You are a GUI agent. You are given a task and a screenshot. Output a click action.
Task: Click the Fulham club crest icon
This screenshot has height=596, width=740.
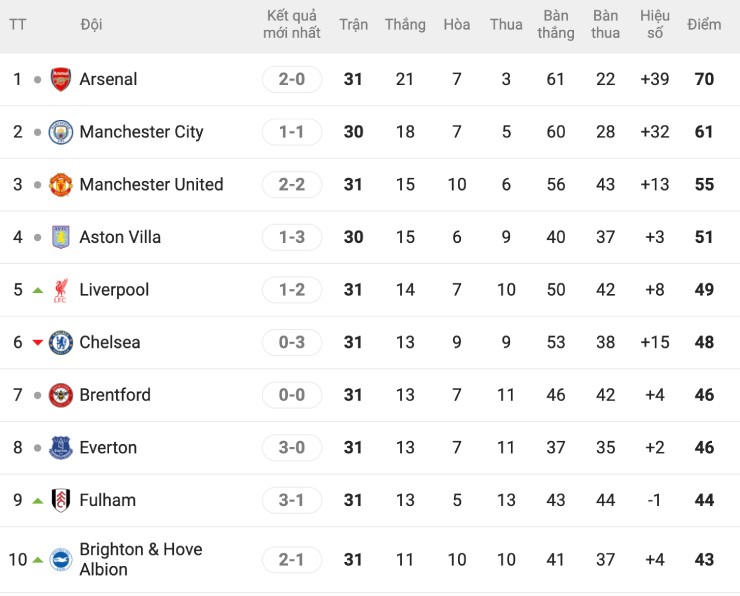61,500
